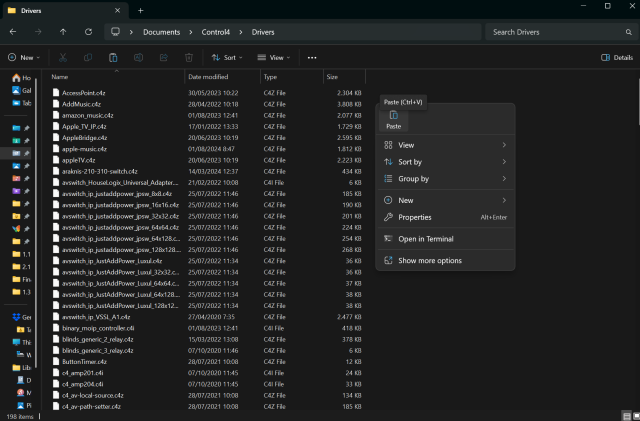Select the file avswitch_ip_VSSL_A1.c4z

(96, 317)
